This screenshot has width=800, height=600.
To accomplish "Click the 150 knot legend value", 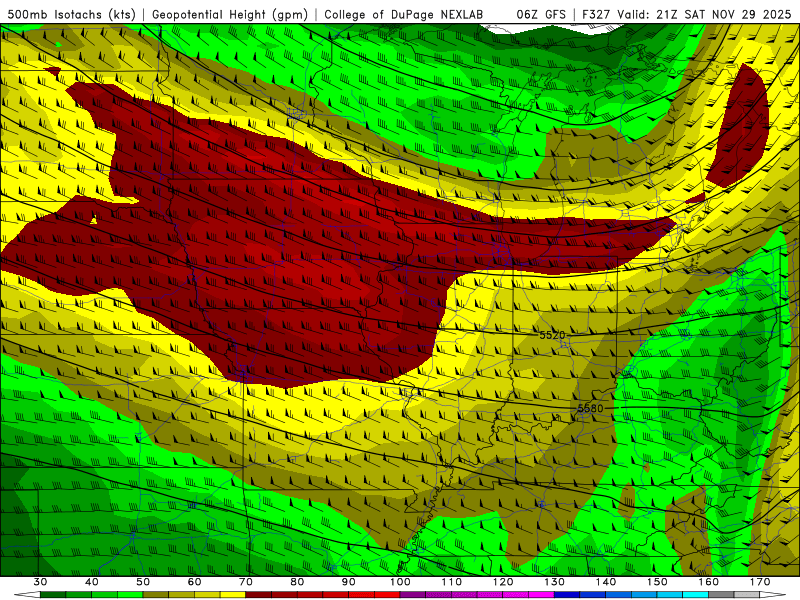I will (657, 582).
